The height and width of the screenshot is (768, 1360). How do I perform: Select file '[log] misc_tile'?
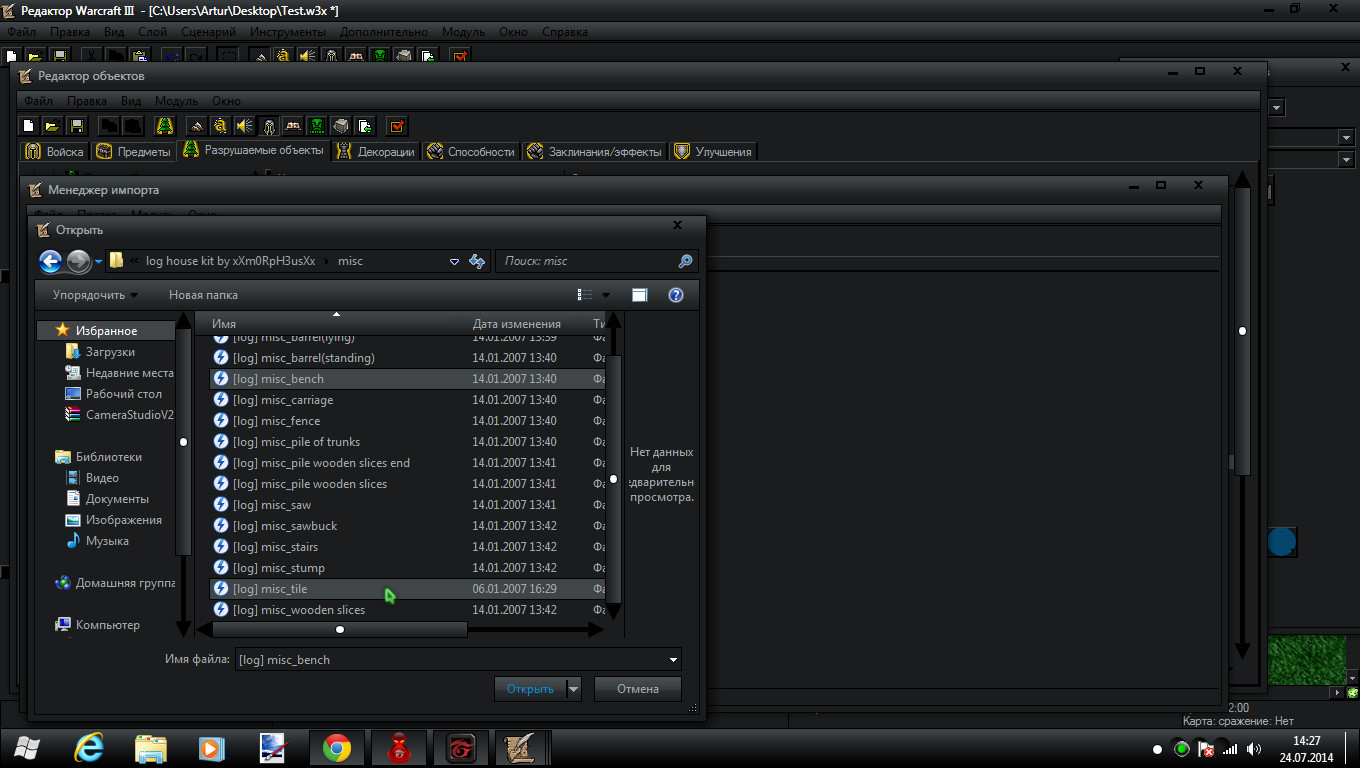click(407, 589)
